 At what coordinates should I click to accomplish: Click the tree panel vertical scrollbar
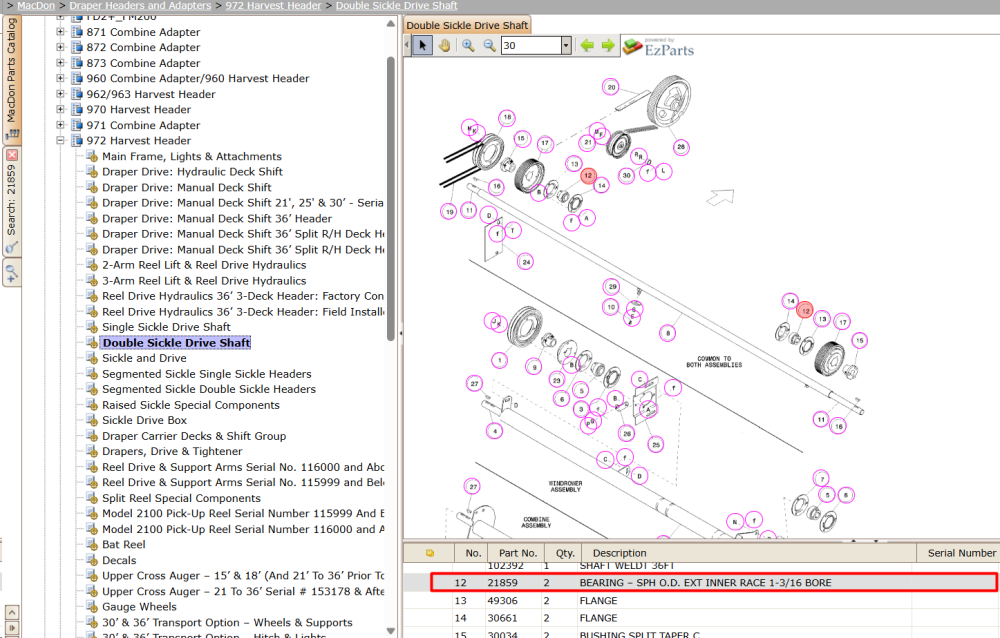tap(390, 198)
